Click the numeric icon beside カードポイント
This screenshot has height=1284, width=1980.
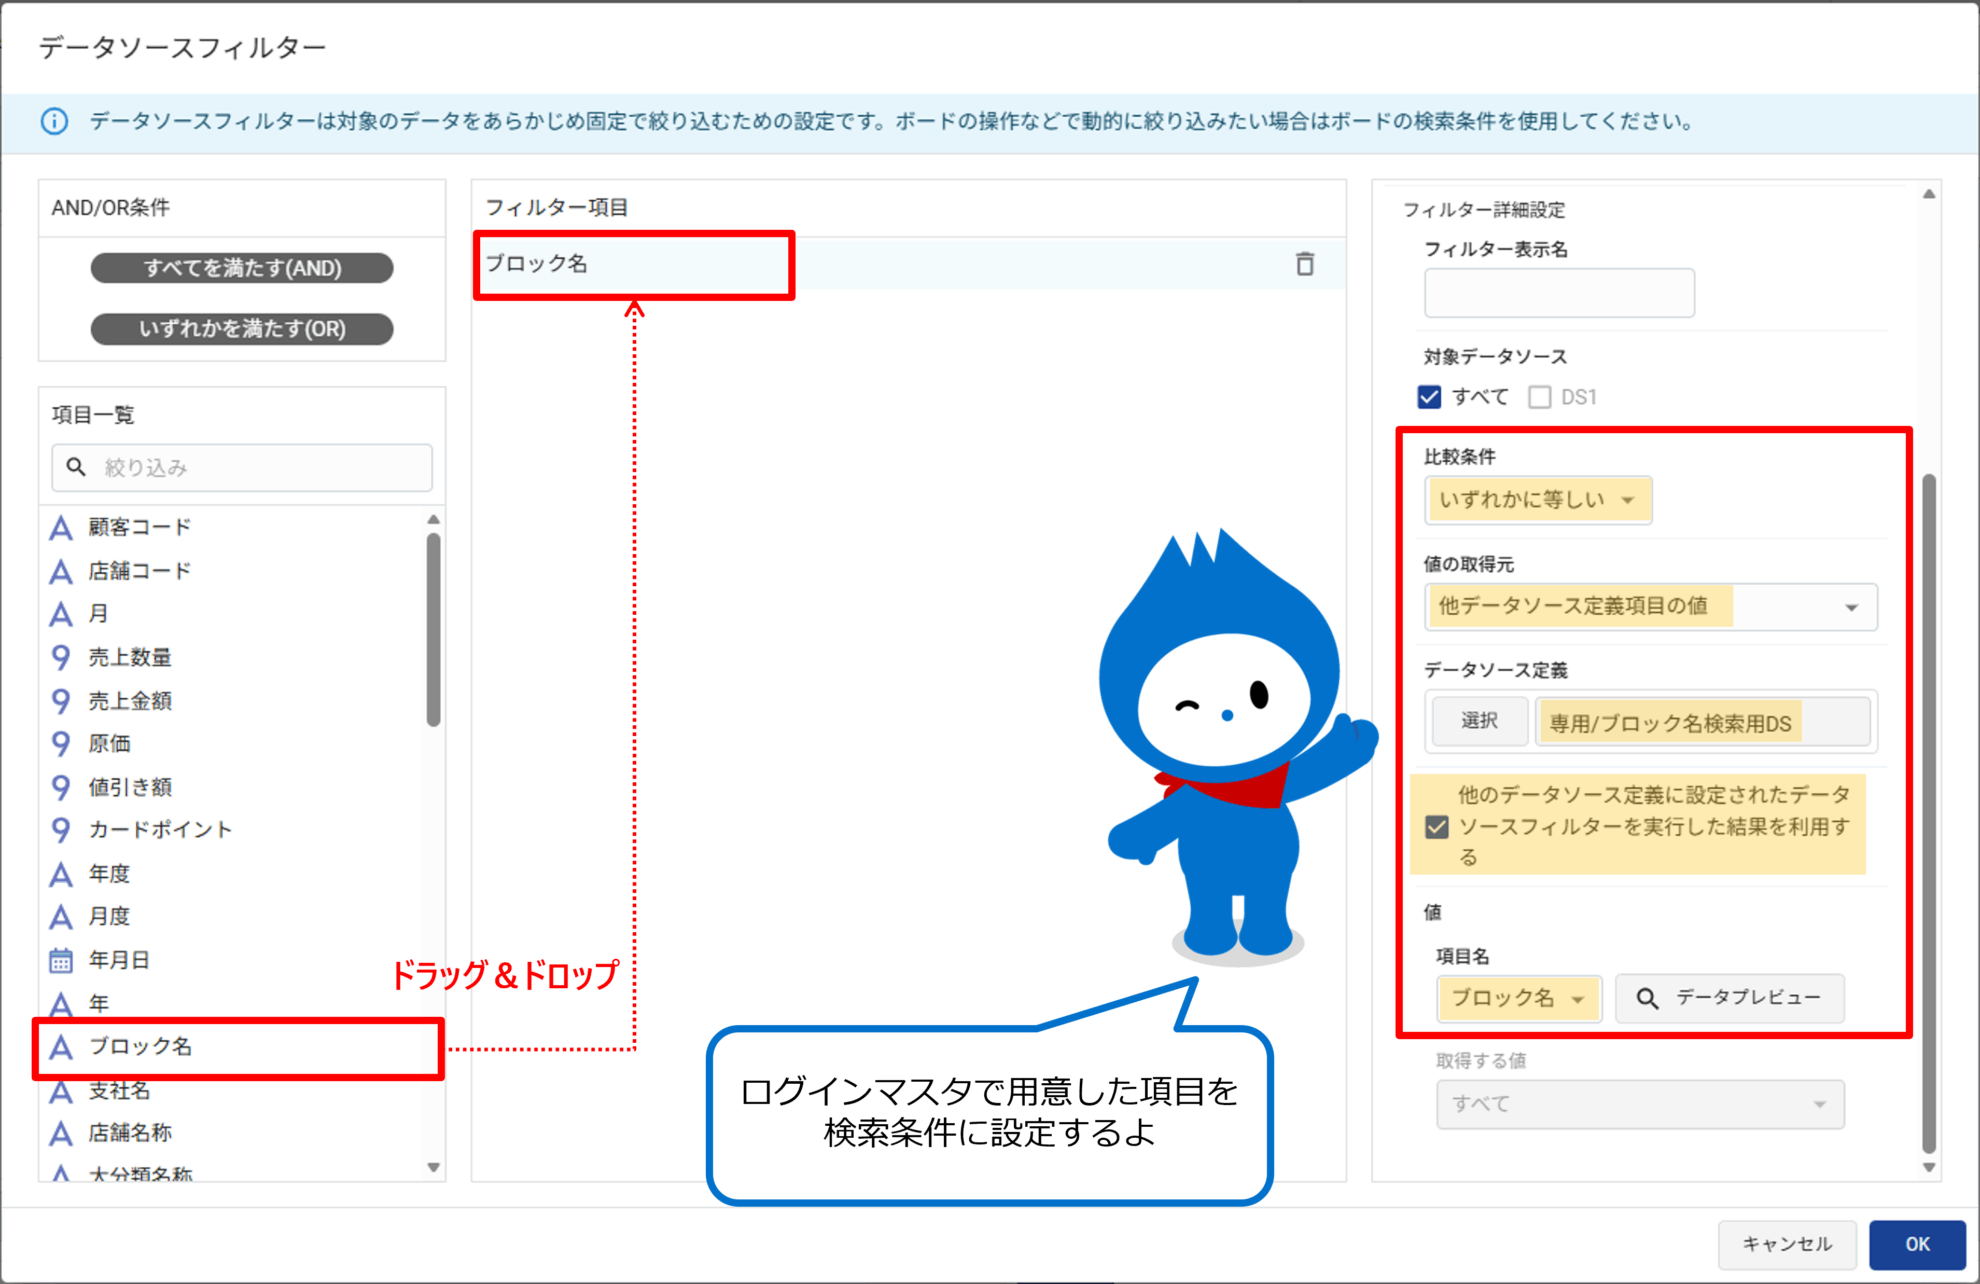[61, 829]
